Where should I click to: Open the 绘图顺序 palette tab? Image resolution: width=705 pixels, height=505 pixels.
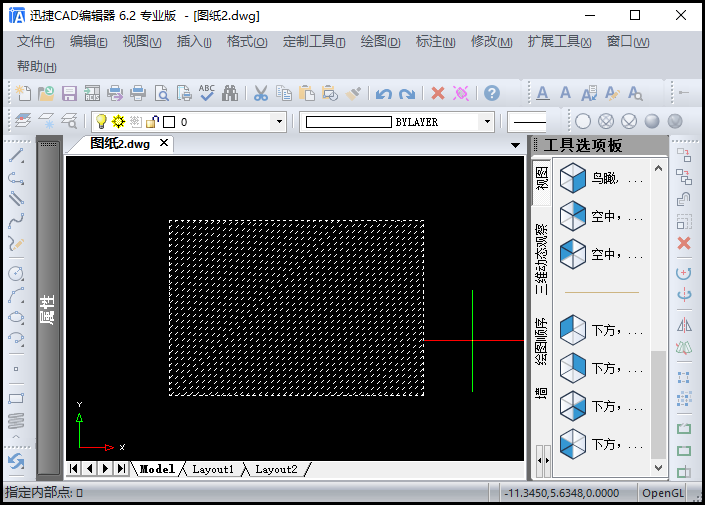click(x=541, y=342)
